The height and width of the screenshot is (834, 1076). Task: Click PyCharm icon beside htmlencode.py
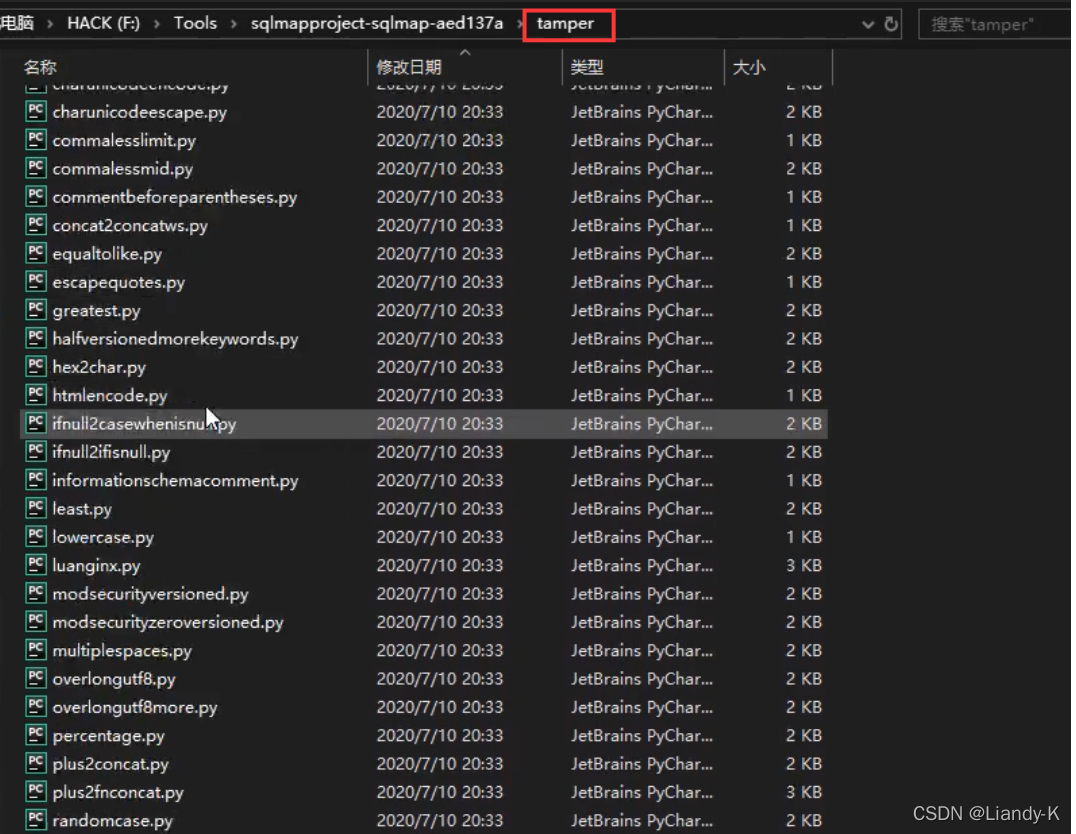(x=35, y=395)
